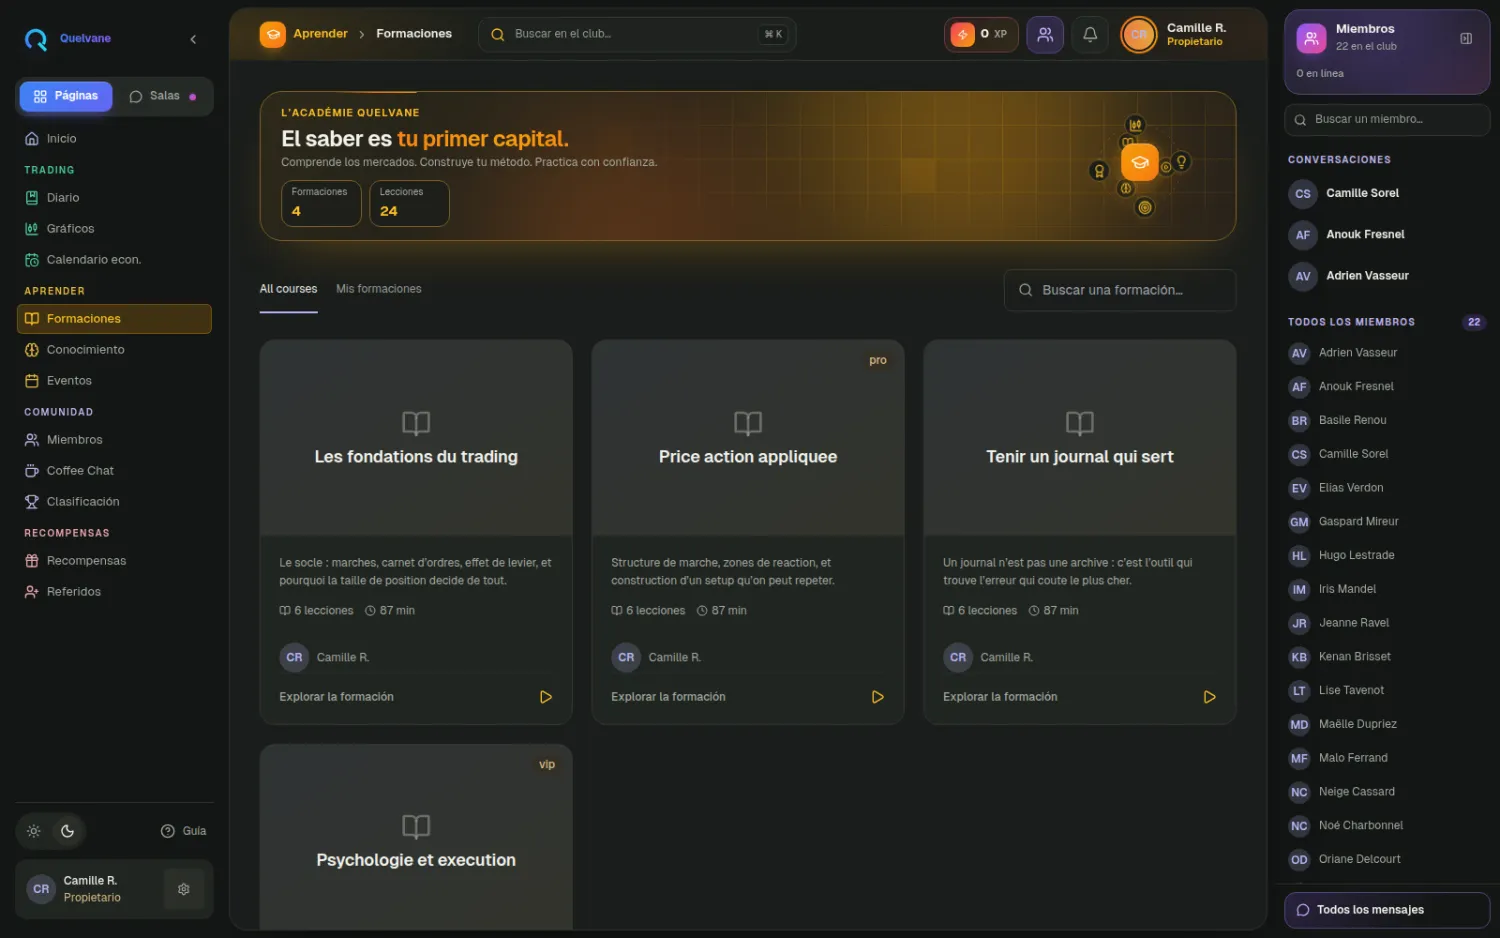Screen dimensions: 1500x938
Task: Select member Hugo Lestrade in the list
Action: tap(1387, 556)
